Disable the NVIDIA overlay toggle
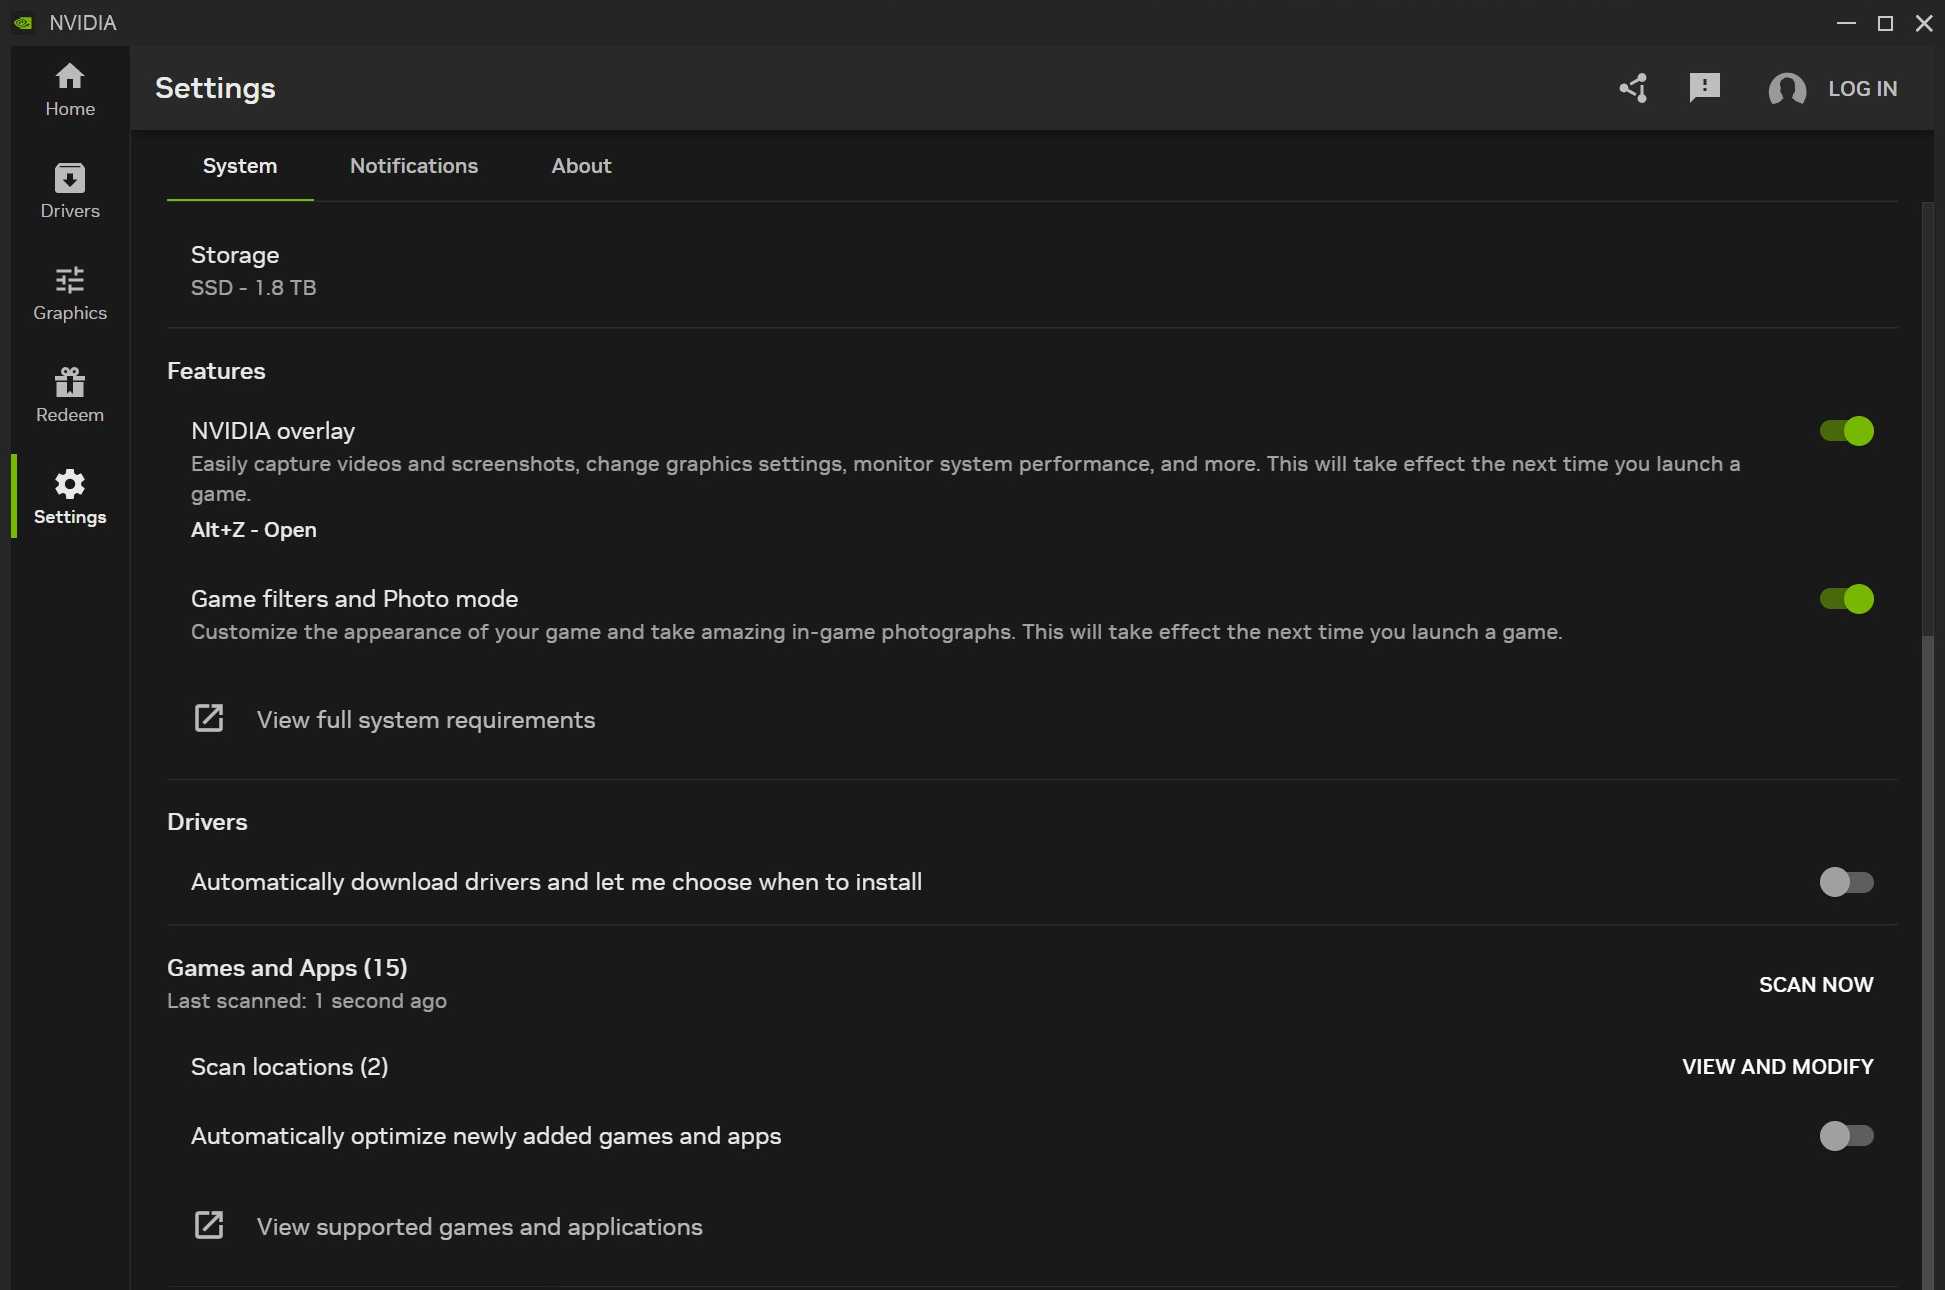Viewport: 1945px width, 1290px height. click(1845, 431)
